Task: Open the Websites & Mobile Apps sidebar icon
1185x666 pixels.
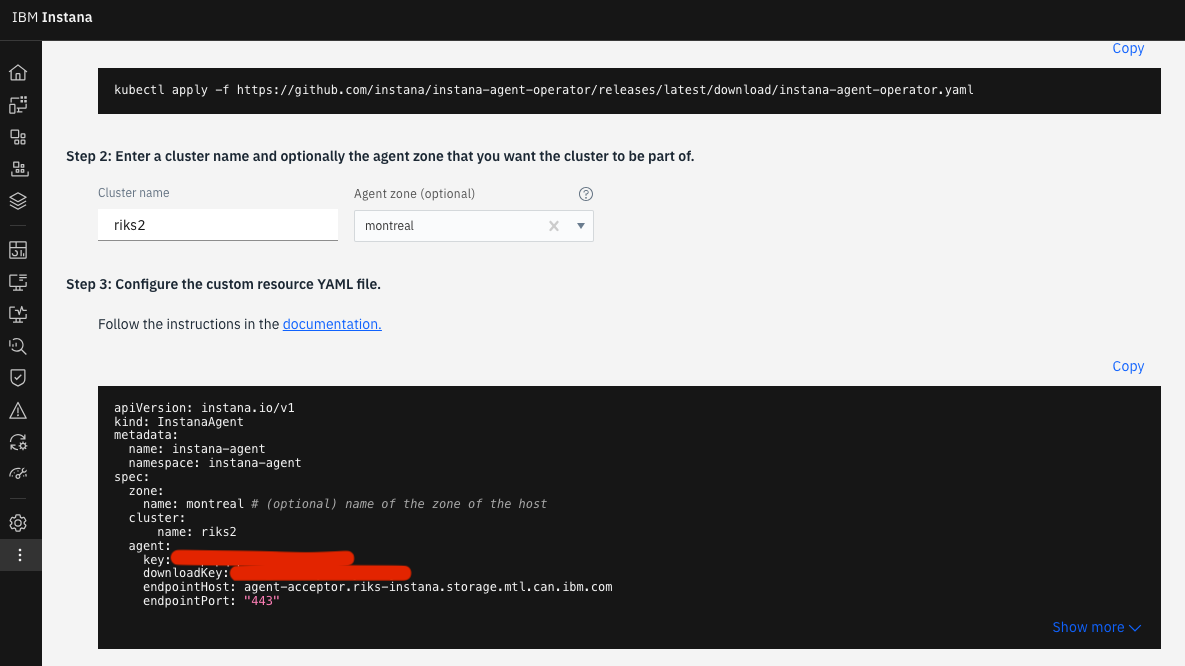Action: (18, 104)
